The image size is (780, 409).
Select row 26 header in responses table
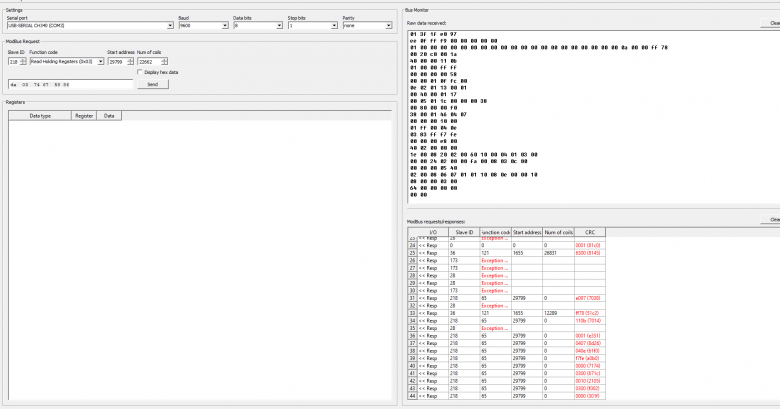point(412,260)
